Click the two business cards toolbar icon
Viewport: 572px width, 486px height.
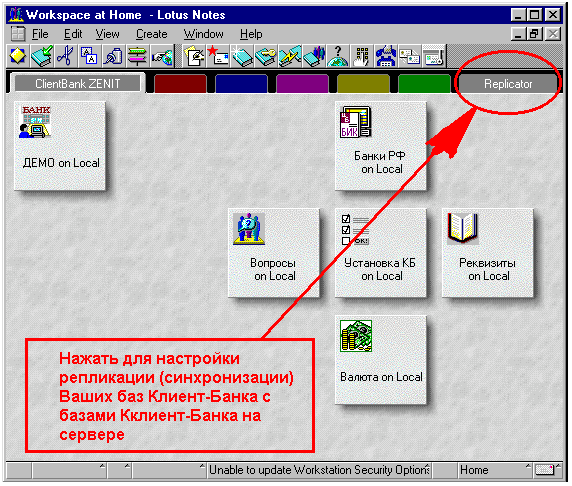(409, 57)
